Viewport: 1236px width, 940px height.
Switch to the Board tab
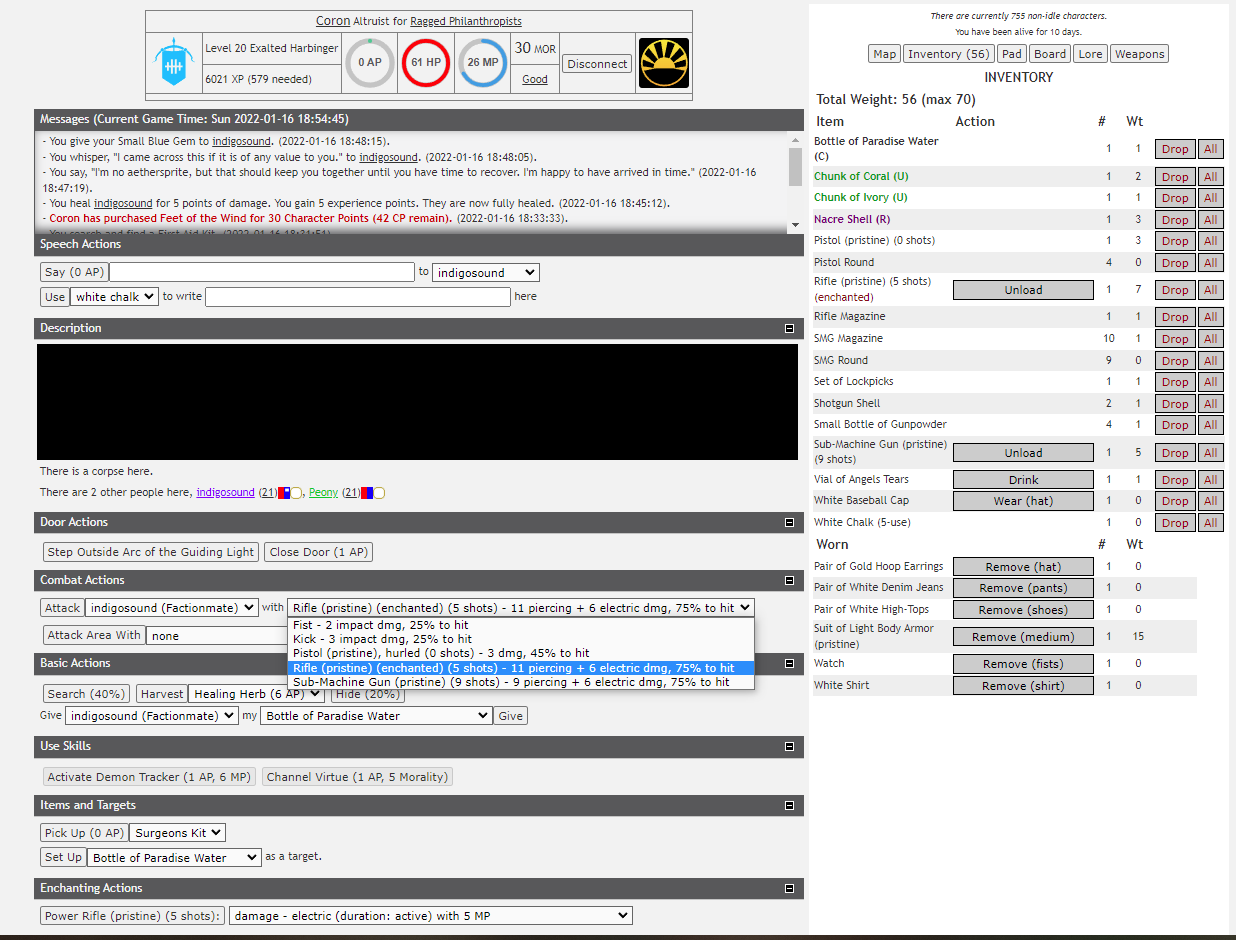pos(1050,54)
